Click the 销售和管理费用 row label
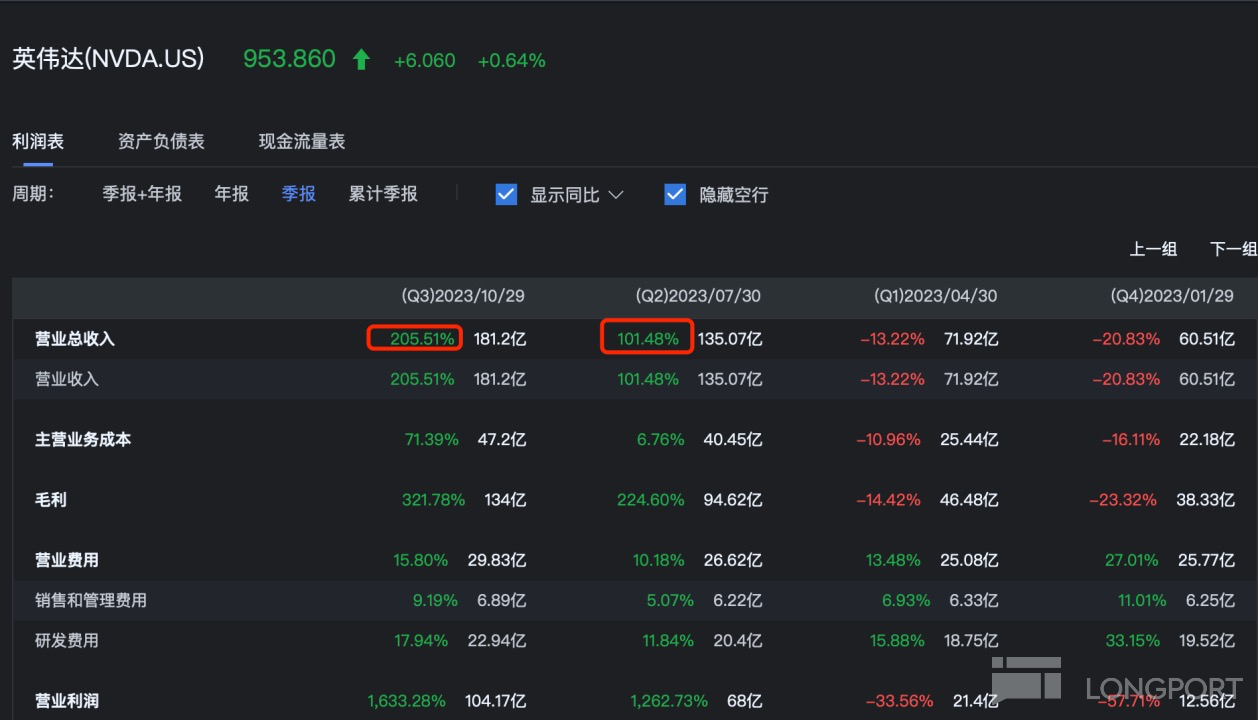Screen dimensions: 1258x720 pyautogui.click(x=91, y=600)
